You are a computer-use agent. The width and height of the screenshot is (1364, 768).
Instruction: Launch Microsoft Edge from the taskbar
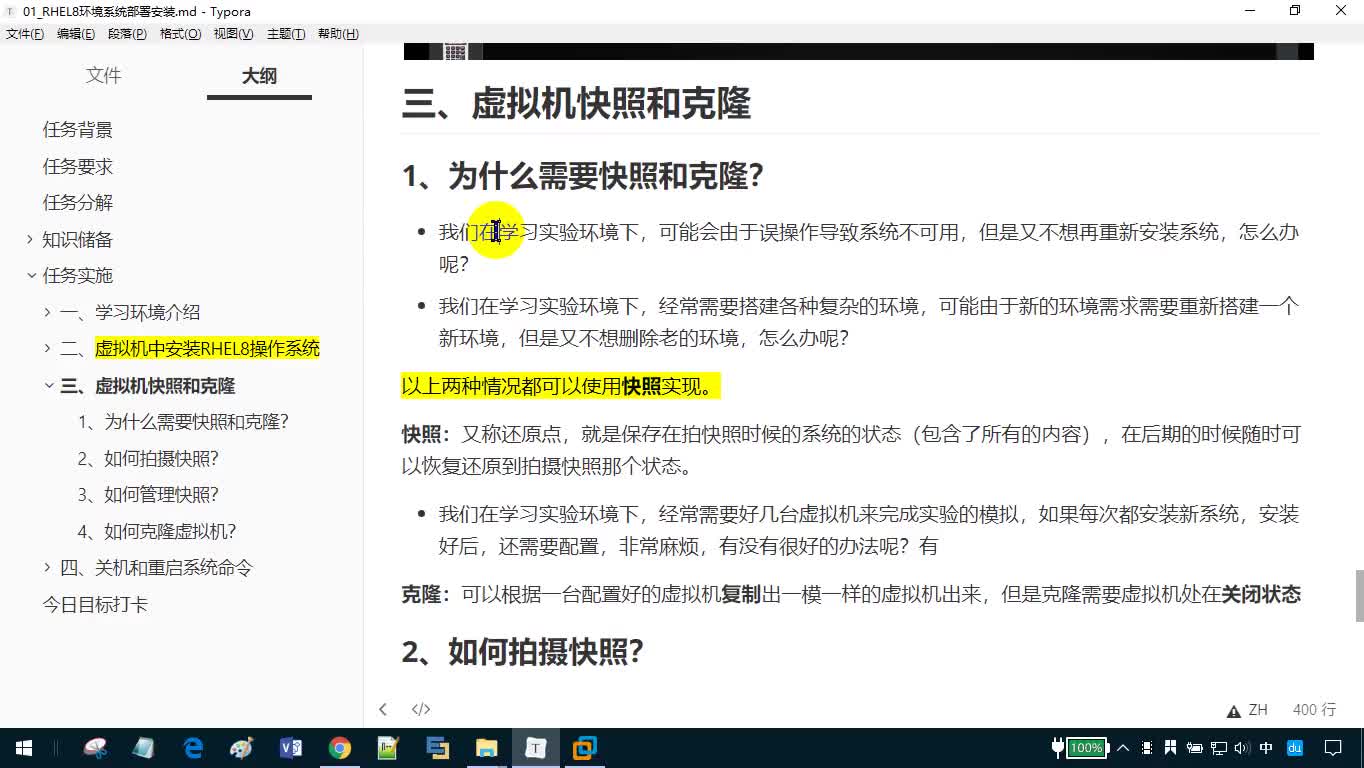coord(193,747)
